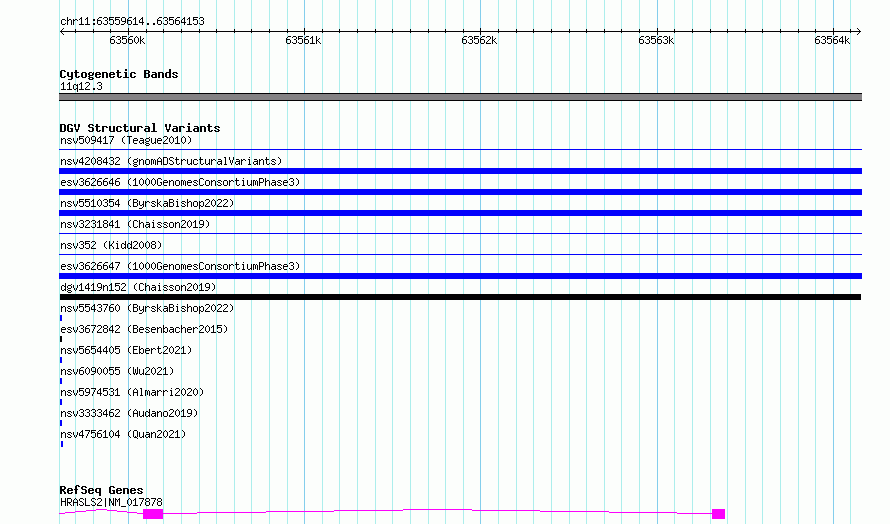Click the left magenta exon of HRASLS2

click(x=153, y=514)
